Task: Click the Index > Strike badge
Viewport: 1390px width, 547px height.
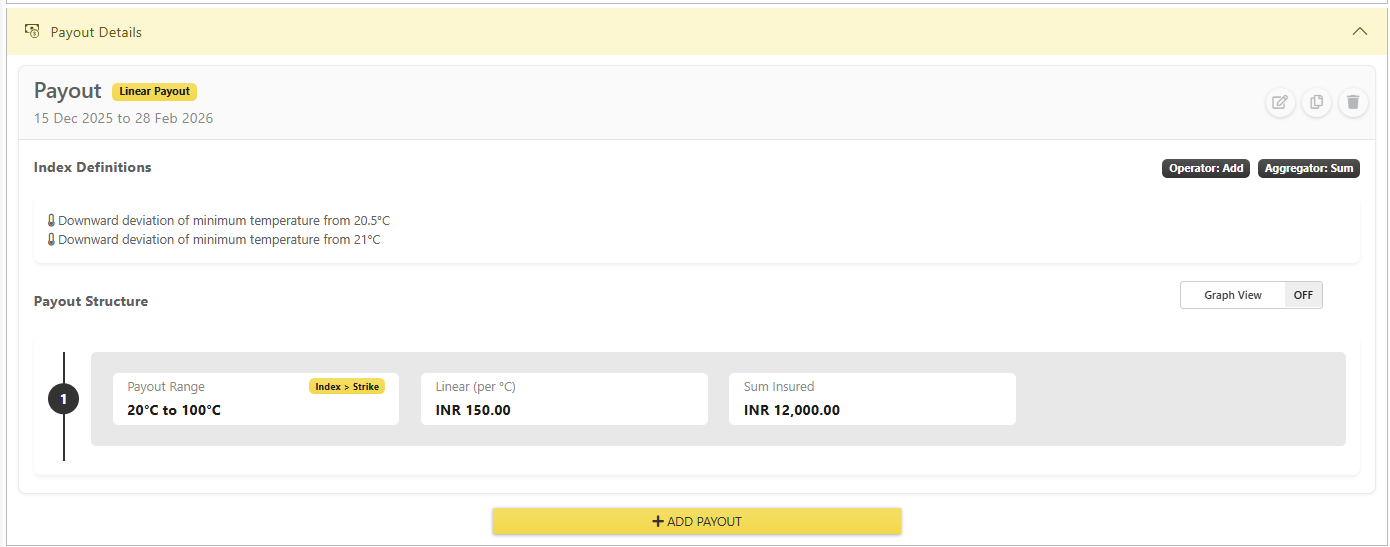Action: (347, 386)
